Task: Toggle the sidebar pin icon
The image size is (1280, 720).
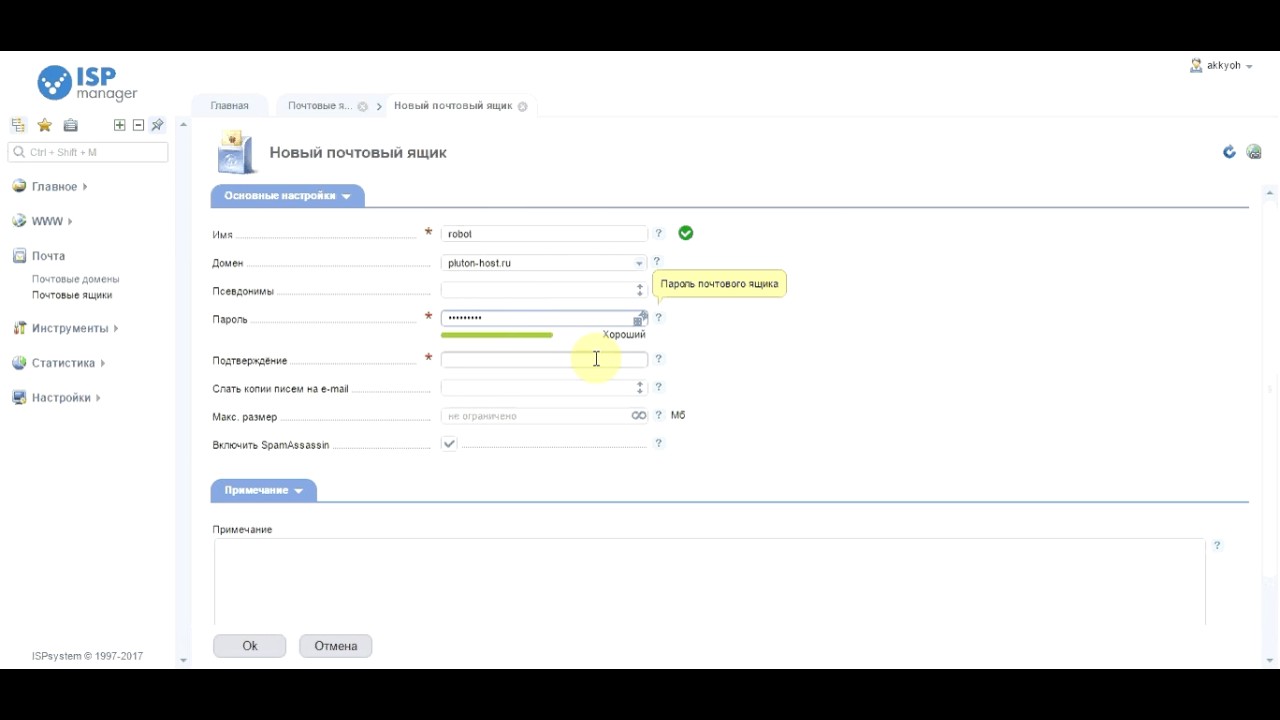Action: 157,125
